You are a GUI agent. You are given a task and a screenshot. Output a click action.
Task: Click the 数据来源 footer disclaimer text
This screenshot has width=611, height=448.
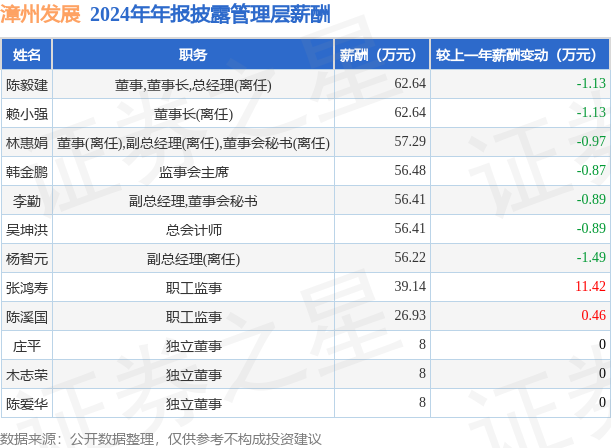(161, 439)
